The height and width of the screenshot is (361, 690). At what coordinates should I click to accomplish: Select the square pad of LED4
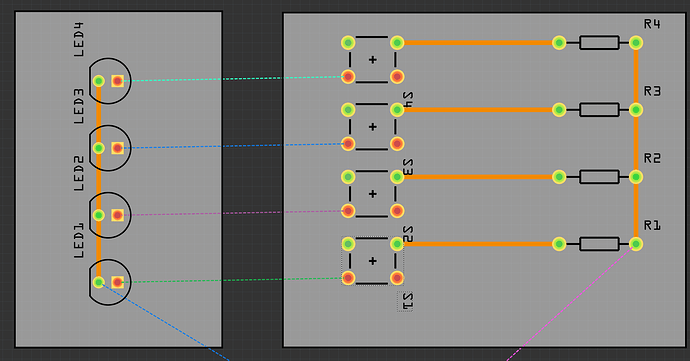click(x=117, y=81)
